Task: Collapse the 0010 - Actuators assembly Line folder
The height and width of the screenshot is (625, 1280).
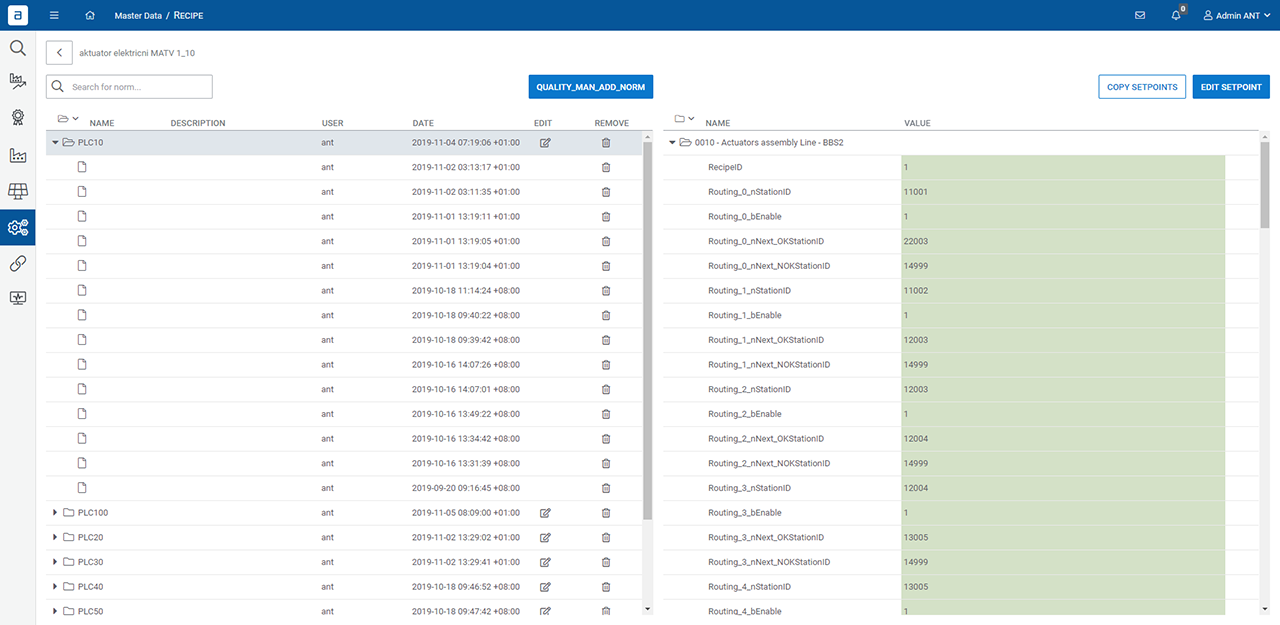Action: point(673,143)
